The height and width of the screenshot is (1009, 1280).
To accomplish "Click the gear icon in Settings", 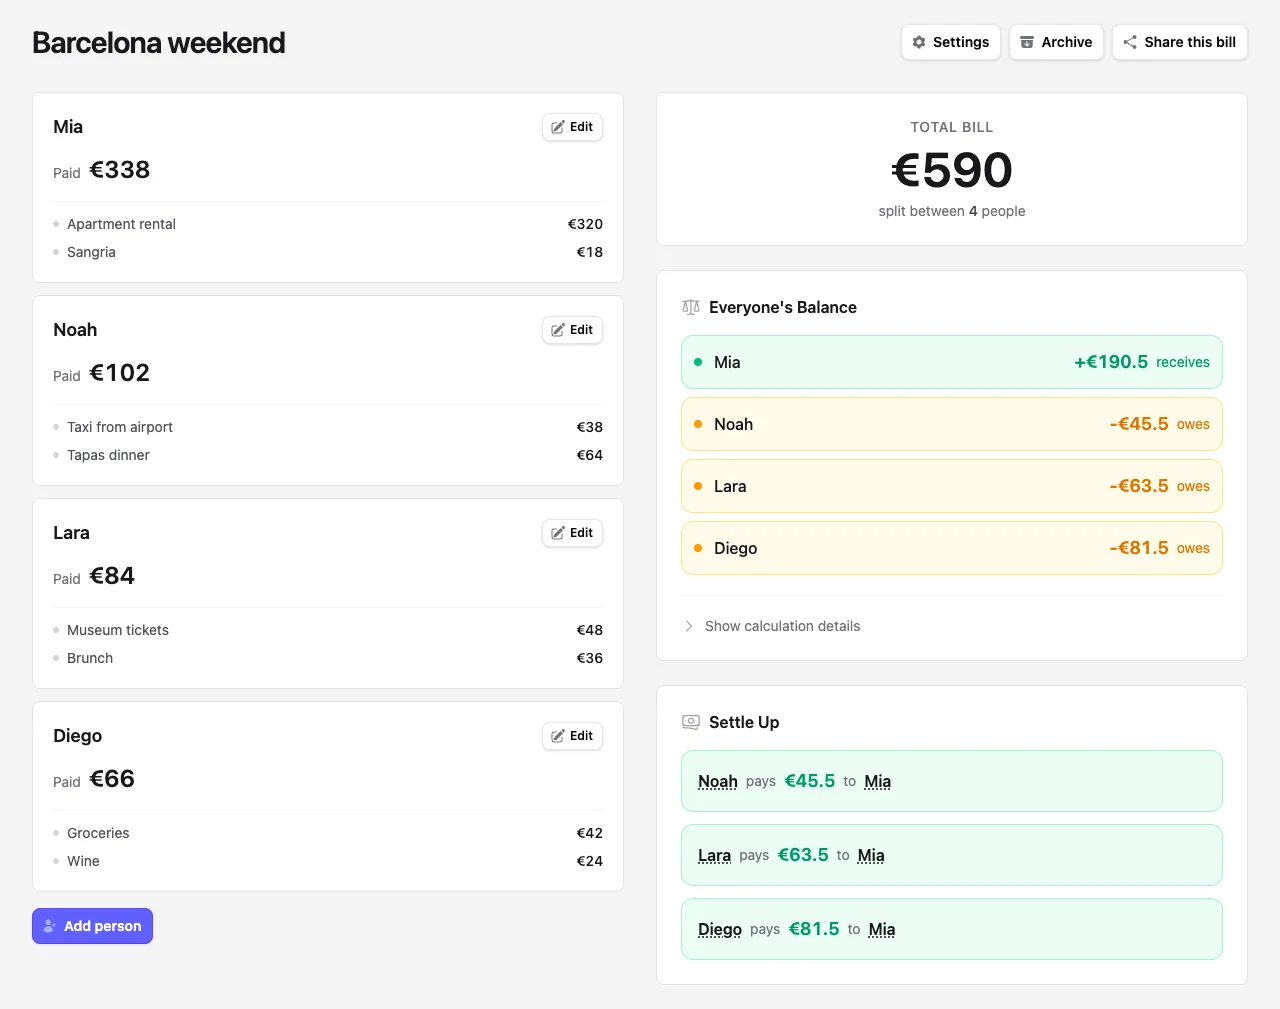I will pos(919,42).
